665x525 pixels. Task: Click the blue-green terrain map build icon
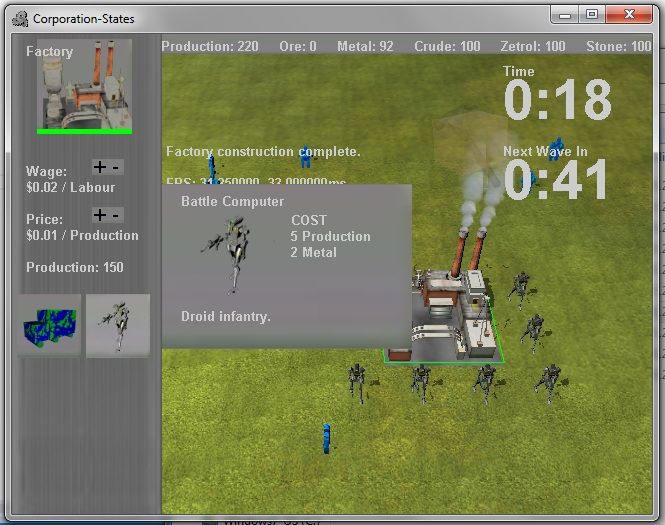(49, 325)
